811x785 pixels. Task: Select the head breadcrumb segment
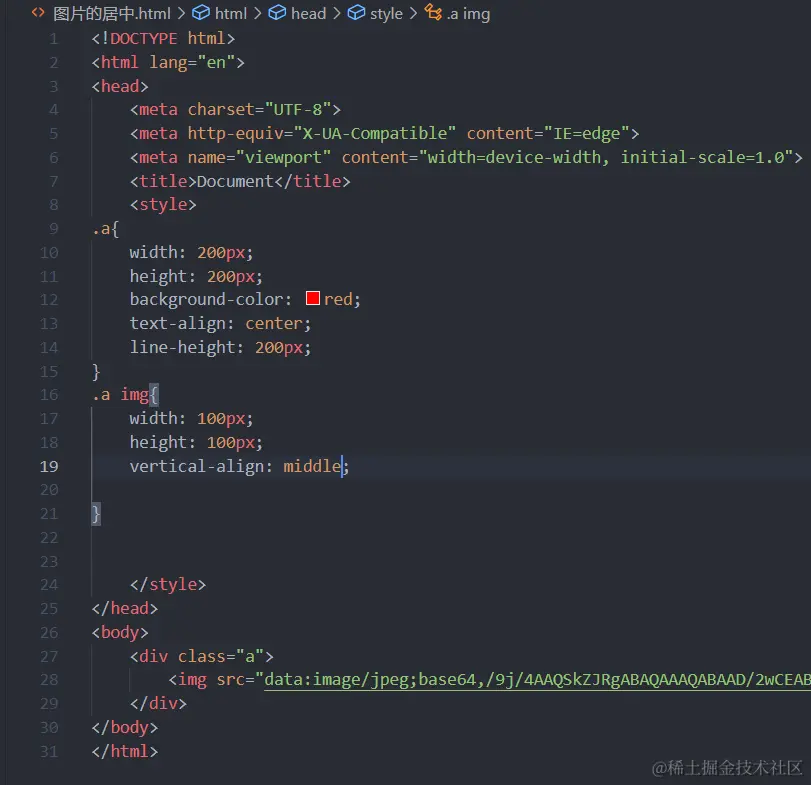coord(308,13)
